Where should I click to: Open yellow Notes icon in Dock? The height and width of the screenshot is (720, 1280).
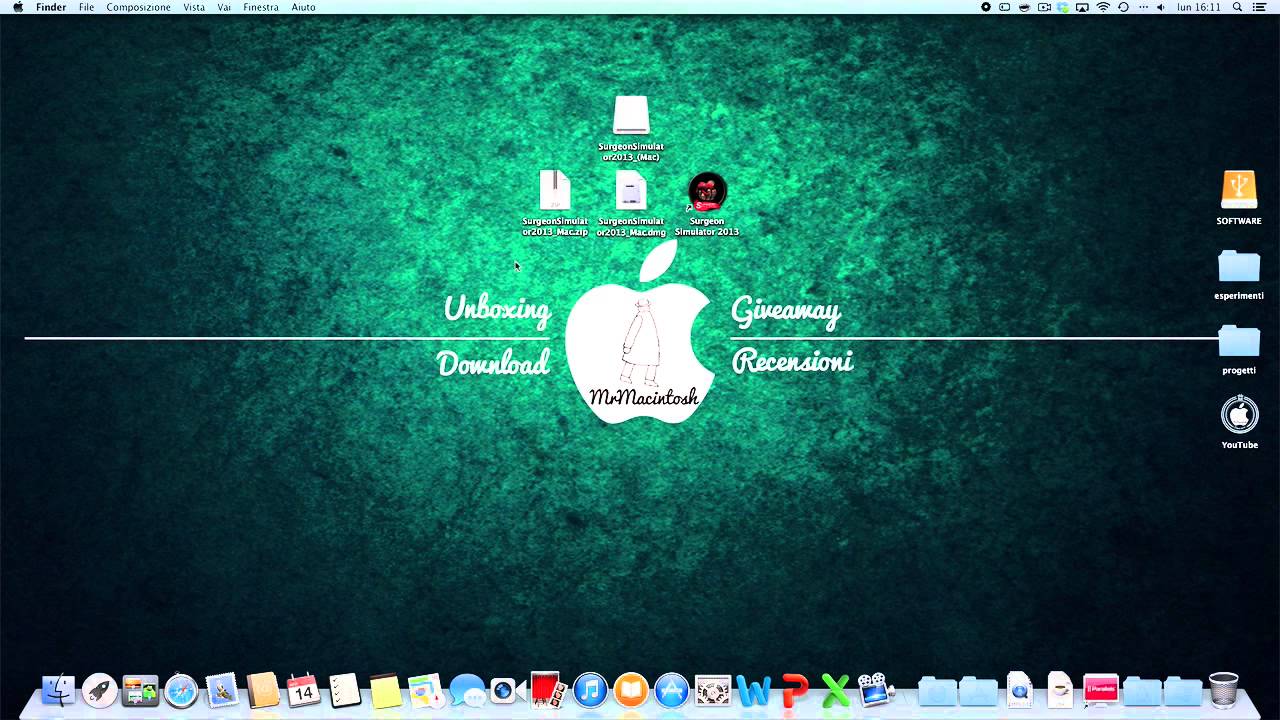pos(385,690)
